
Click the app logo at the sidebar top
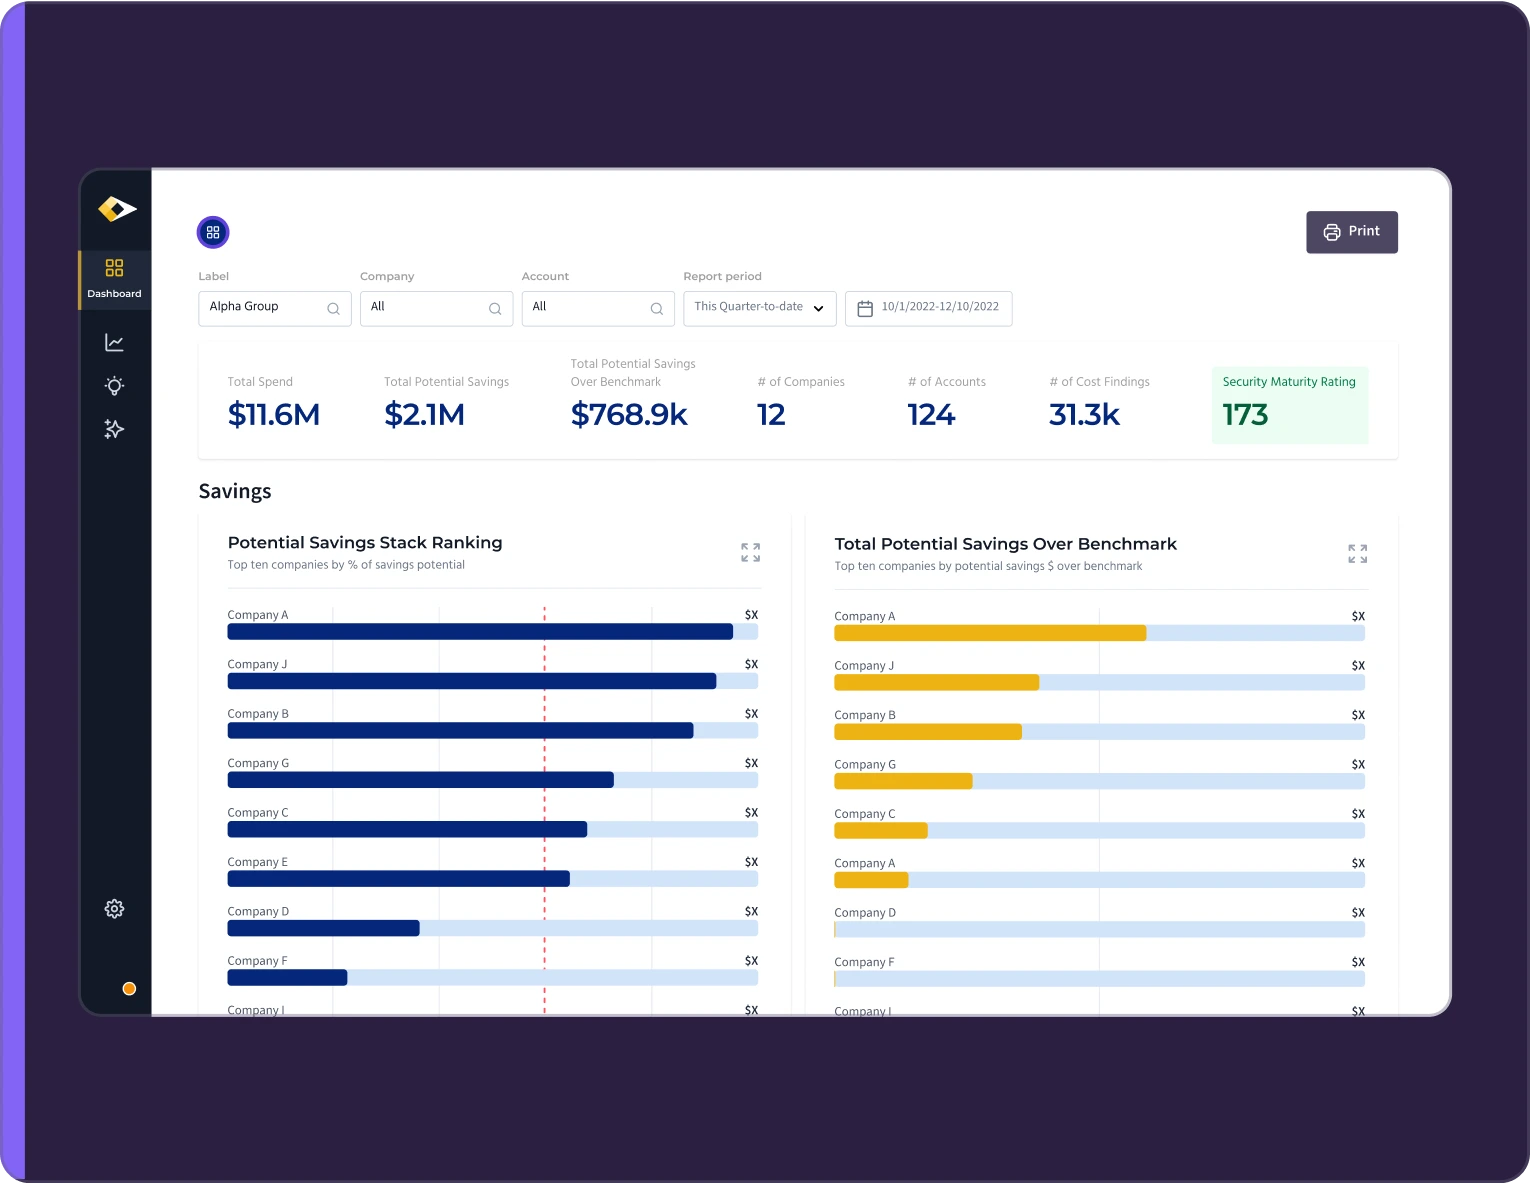pyautogui.click(x=117, y=209)
